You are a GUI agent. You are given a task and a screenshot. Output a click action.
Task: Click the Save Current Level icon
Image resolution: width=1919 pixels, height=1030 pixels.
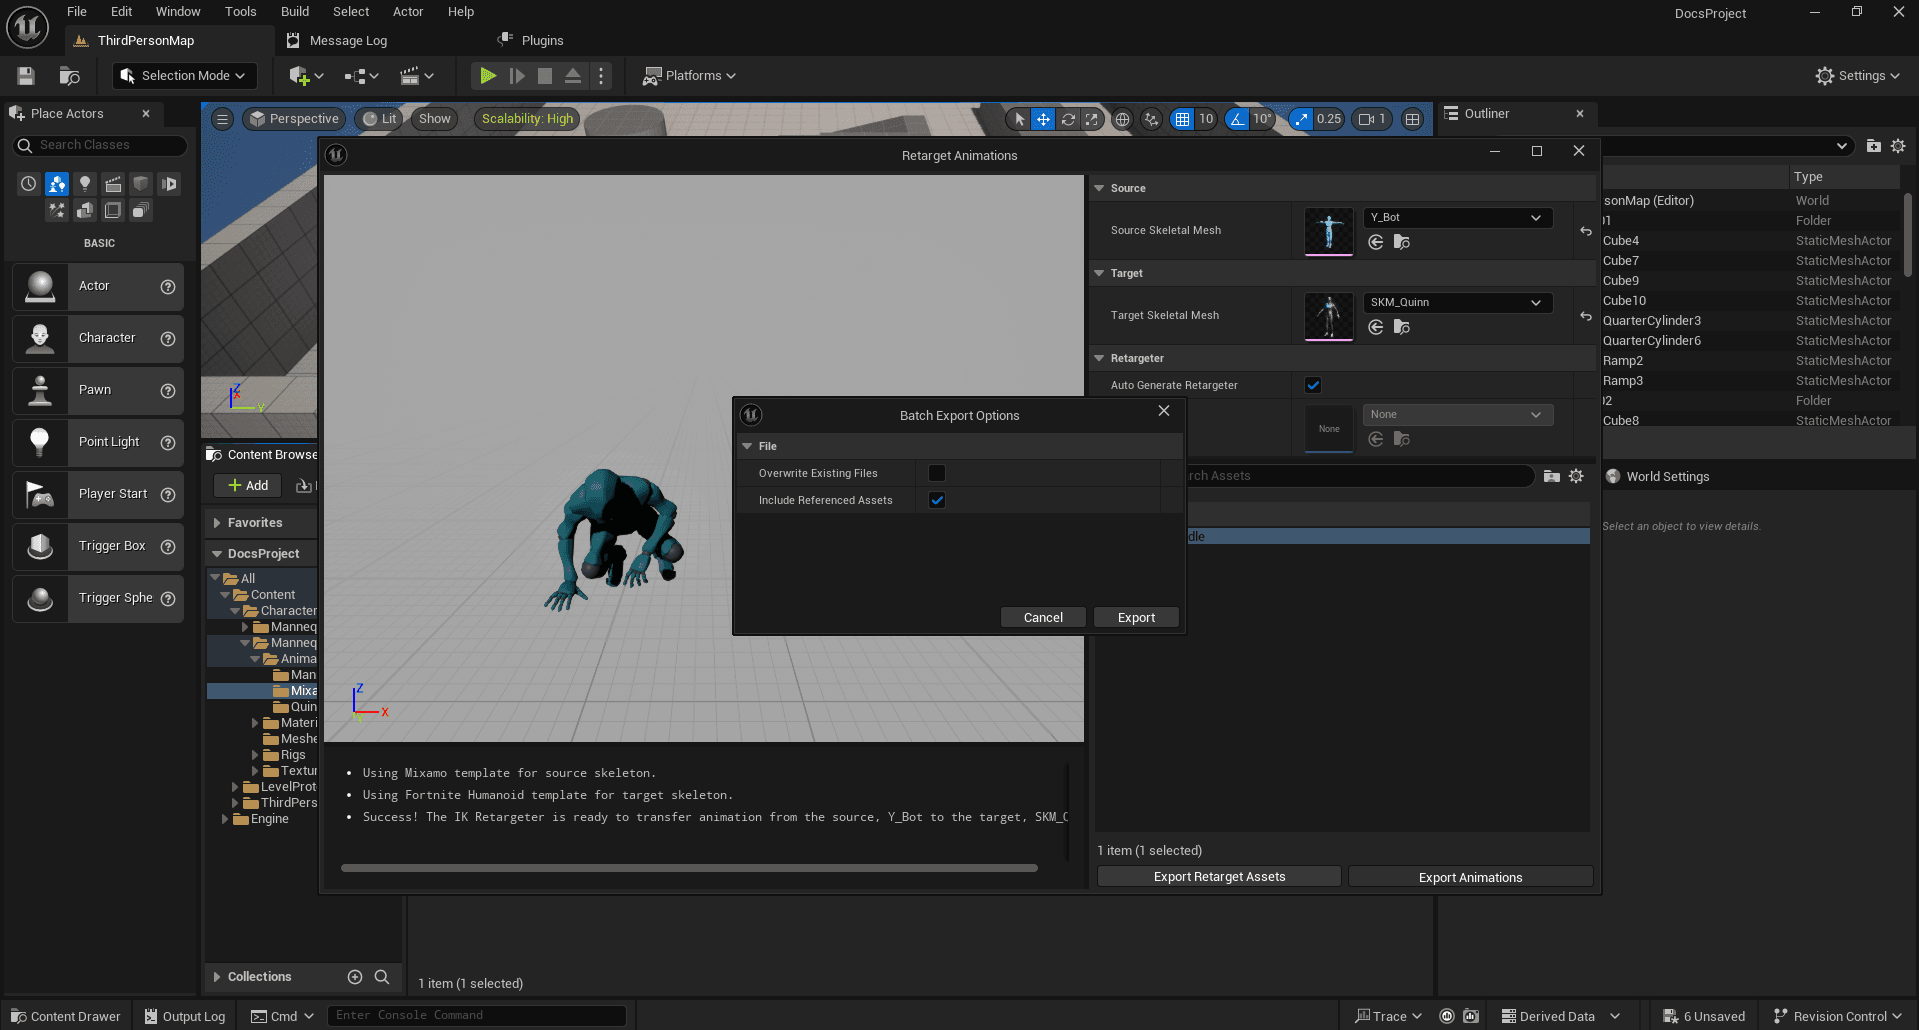[26, 76]
